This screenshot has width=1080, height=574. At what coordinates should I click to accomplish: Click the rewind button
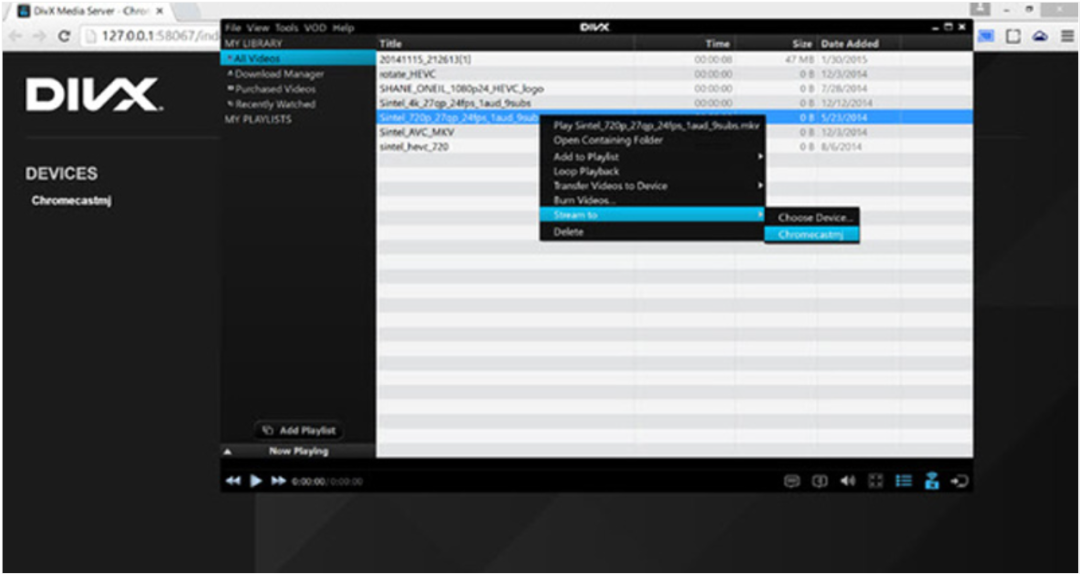[x=232, y=481]
